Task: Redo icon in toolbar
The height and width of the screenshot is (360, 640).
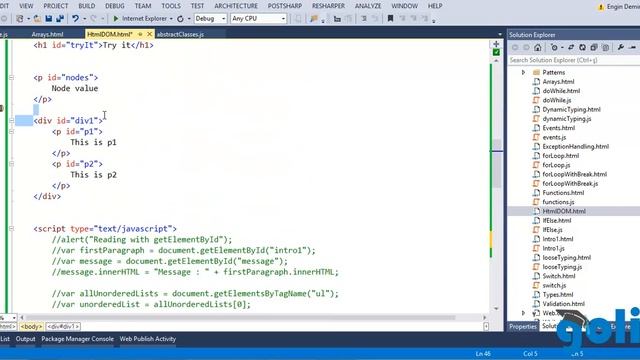Action: tap(93, 18)
